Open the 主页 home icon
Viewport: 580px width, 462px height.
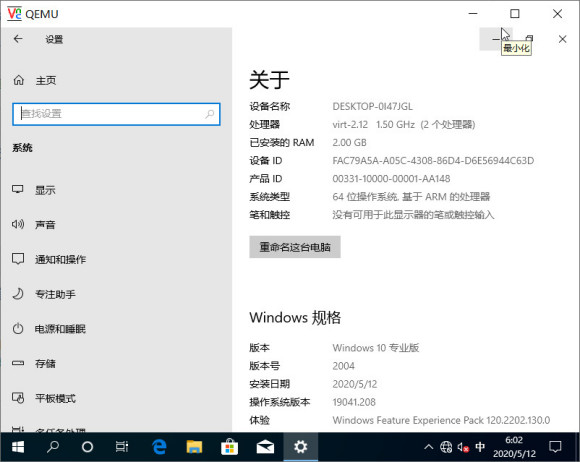tap(18, 80)
